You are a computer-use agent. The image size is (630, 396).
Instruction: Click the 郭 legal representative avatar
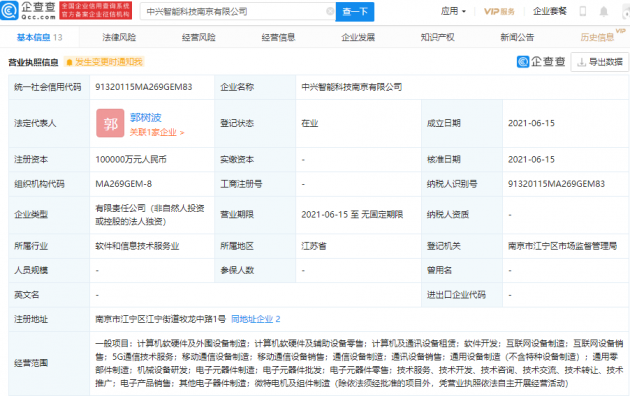[110, 123]
